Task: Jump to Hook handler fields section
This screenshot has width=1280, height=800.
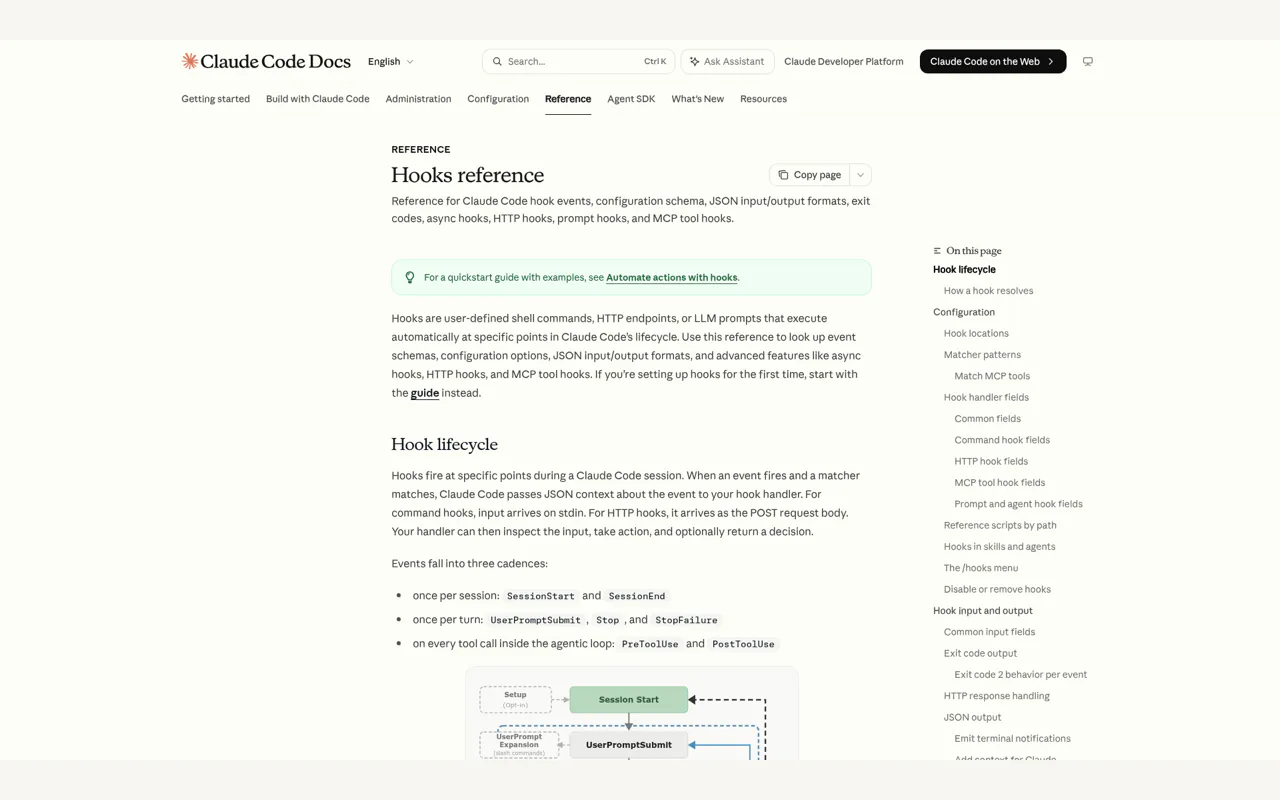Action: [986, 398]
